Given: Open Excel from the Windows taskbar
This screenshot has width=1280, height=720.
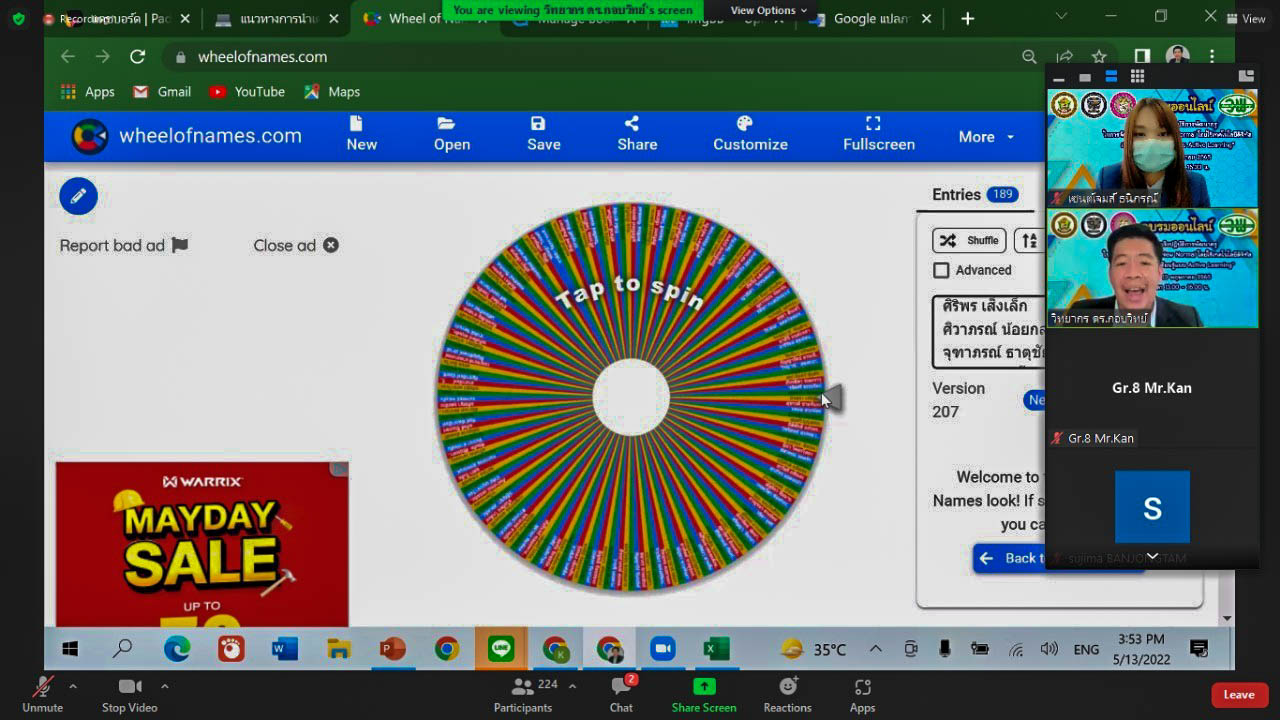Looking at the screenshot, I should (x=716, y=649).
